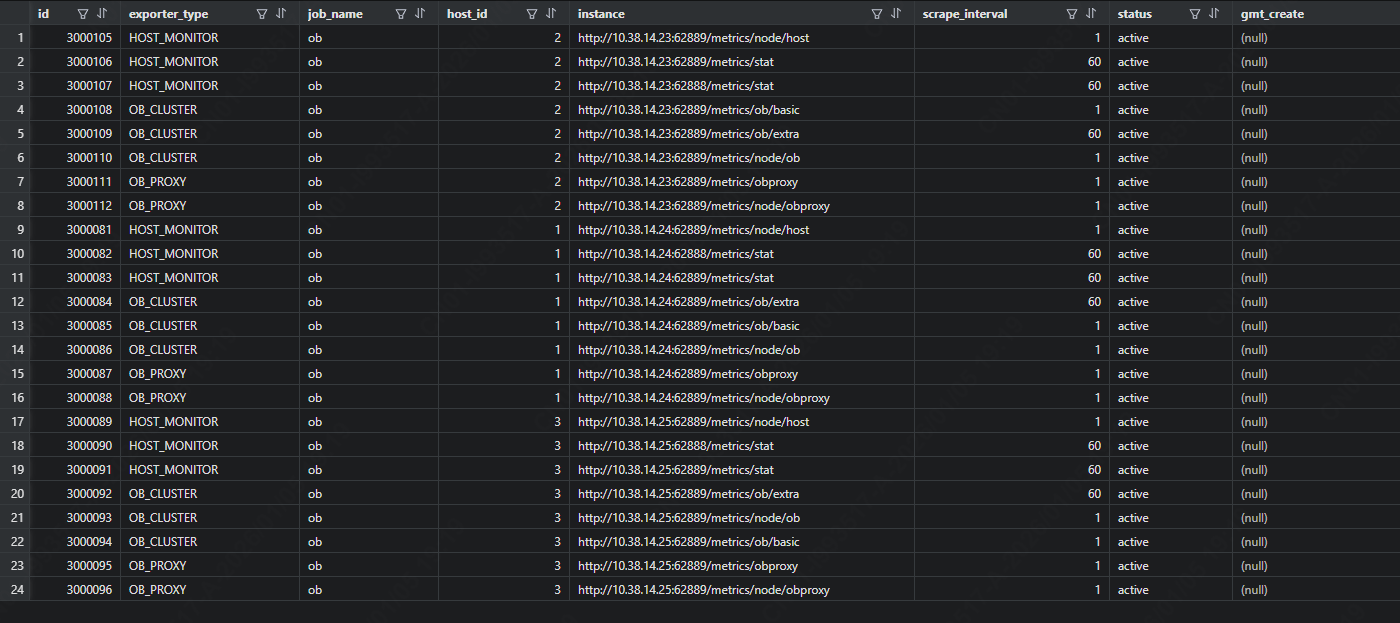The height and width of the screenshot is (623, 1400).
Task: Select the gmt_create column header
Action: pos(1272,14)
